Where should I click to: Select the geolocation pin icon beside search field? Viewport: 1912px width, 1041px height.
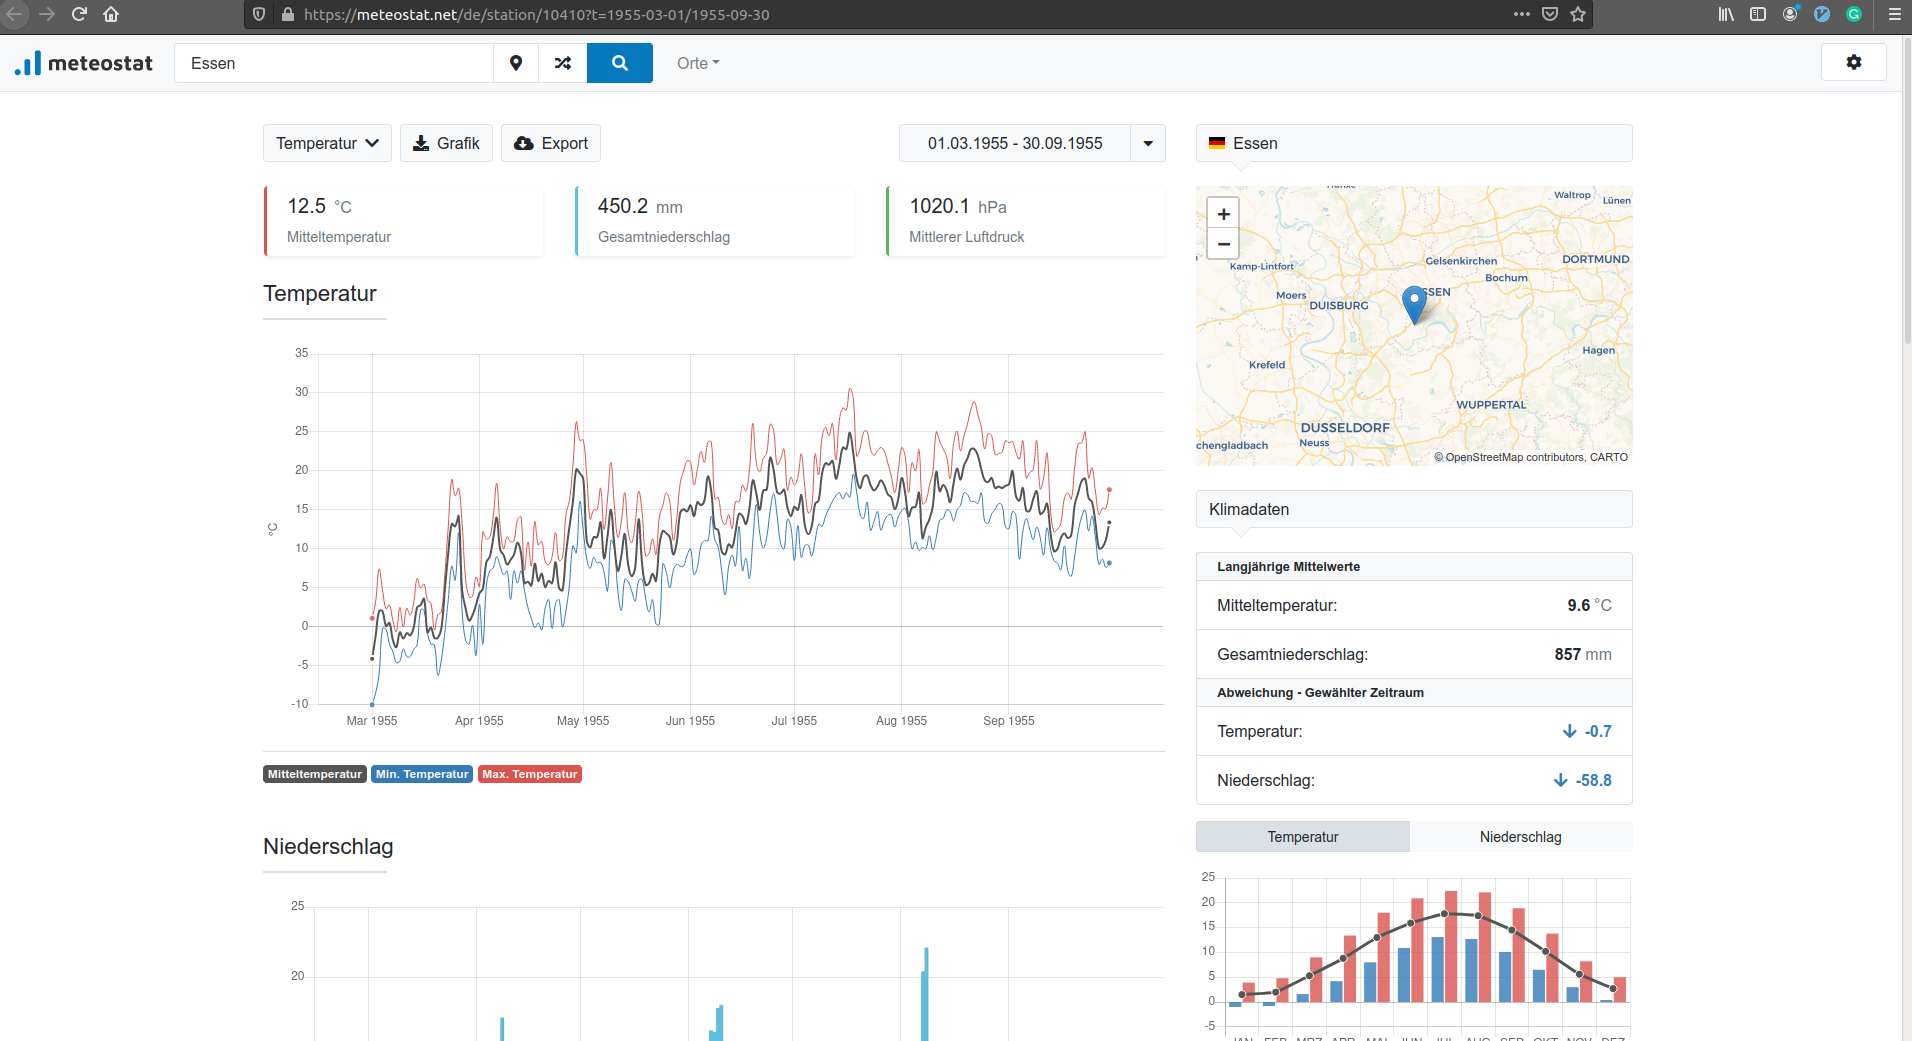516,63
